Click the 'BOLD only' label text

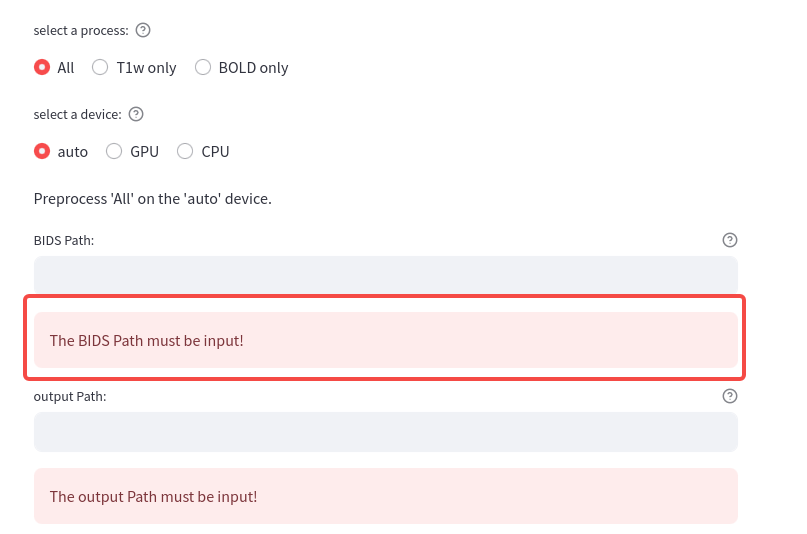tap(253, 68)
